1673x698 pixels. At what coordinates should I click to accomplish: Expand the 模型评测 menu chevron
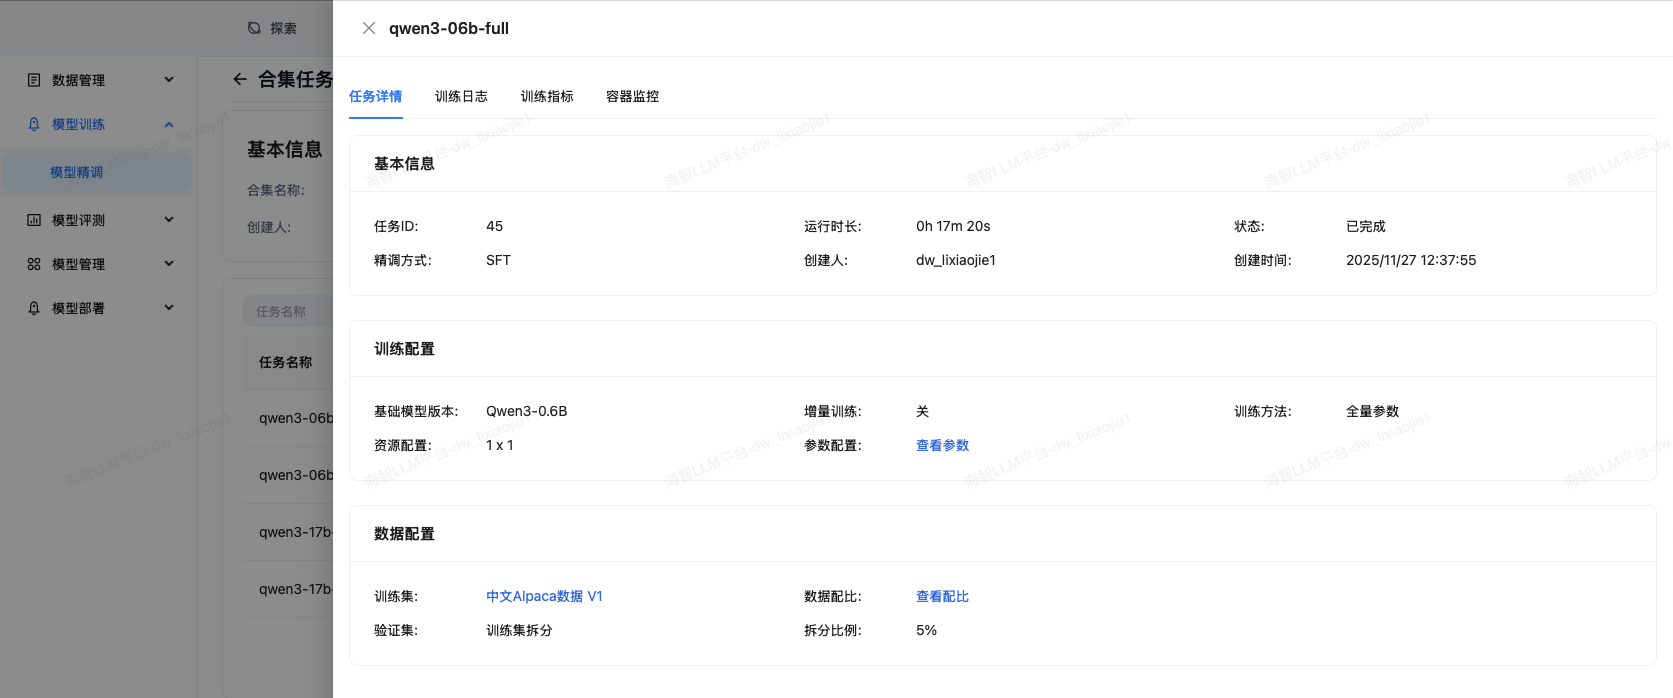coord(169,220)
